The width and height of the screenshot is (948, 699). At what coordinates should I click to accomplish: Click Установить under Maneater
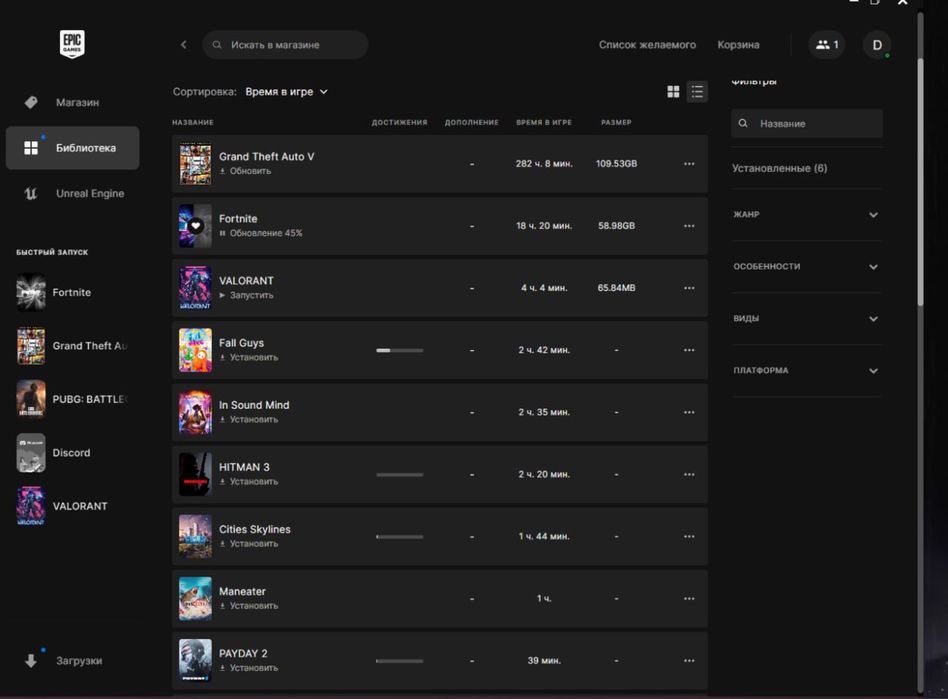pyautogui.click(x=248, y=606)
